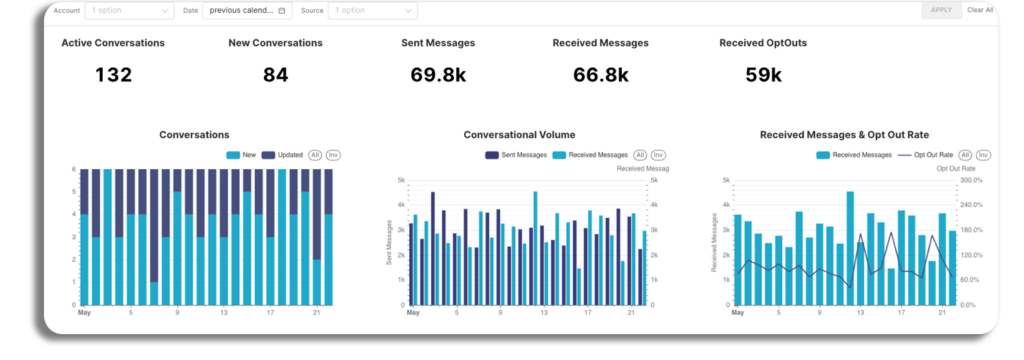Click the Updated legend dark blue swatch
The image size is (1024, 360).
(x=268, y=155)
